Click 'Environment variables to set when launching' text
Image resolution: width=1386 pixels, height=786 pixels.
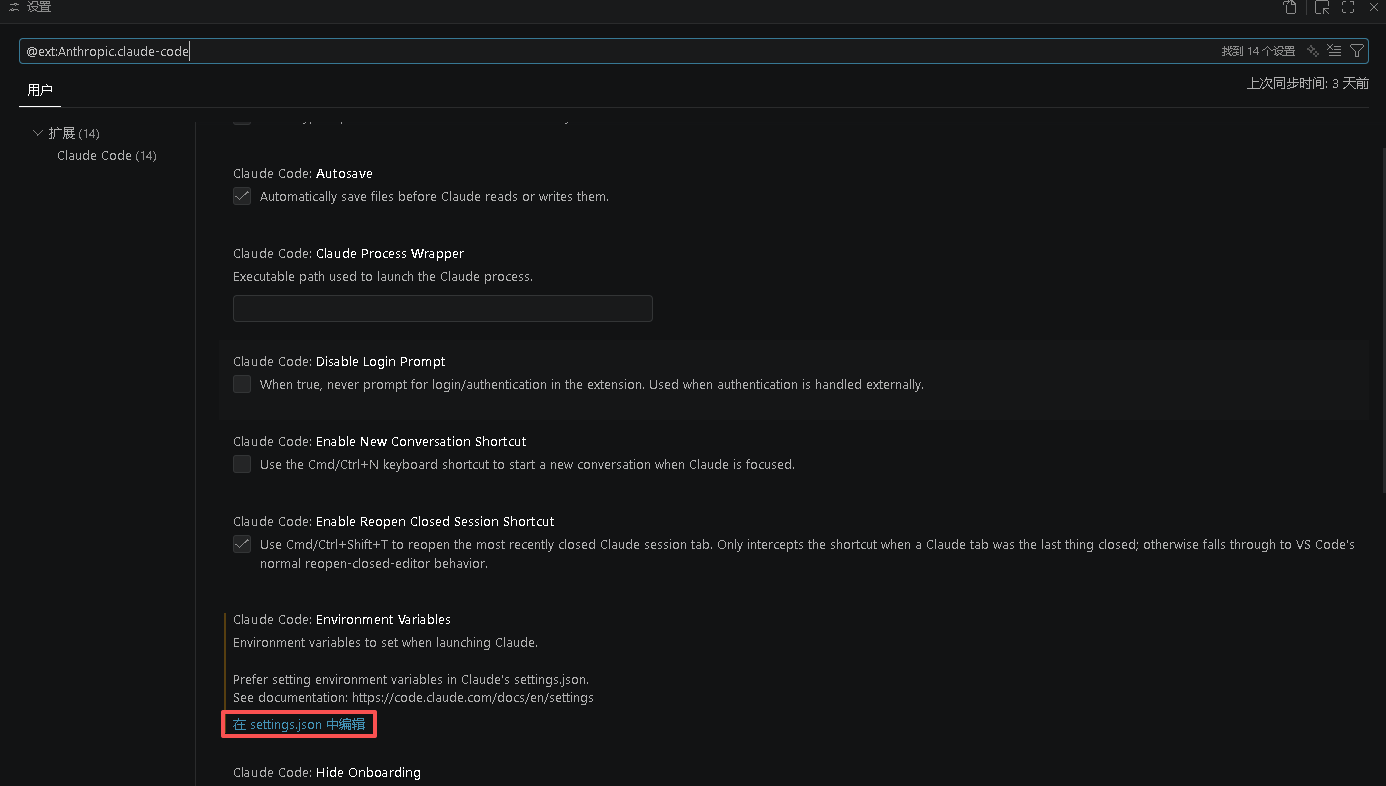point(385,643)
